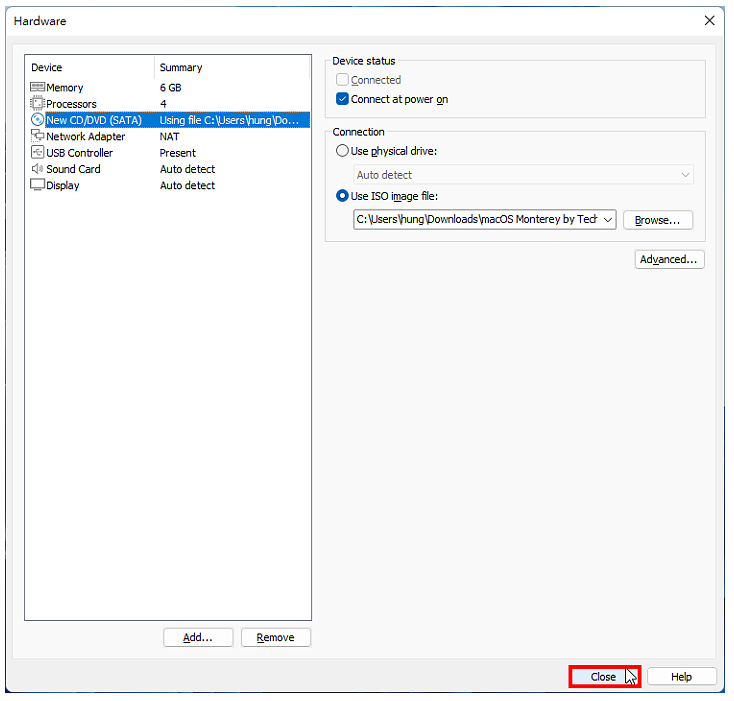Expand the ISO image path dropdown arrow

[609, 220]
